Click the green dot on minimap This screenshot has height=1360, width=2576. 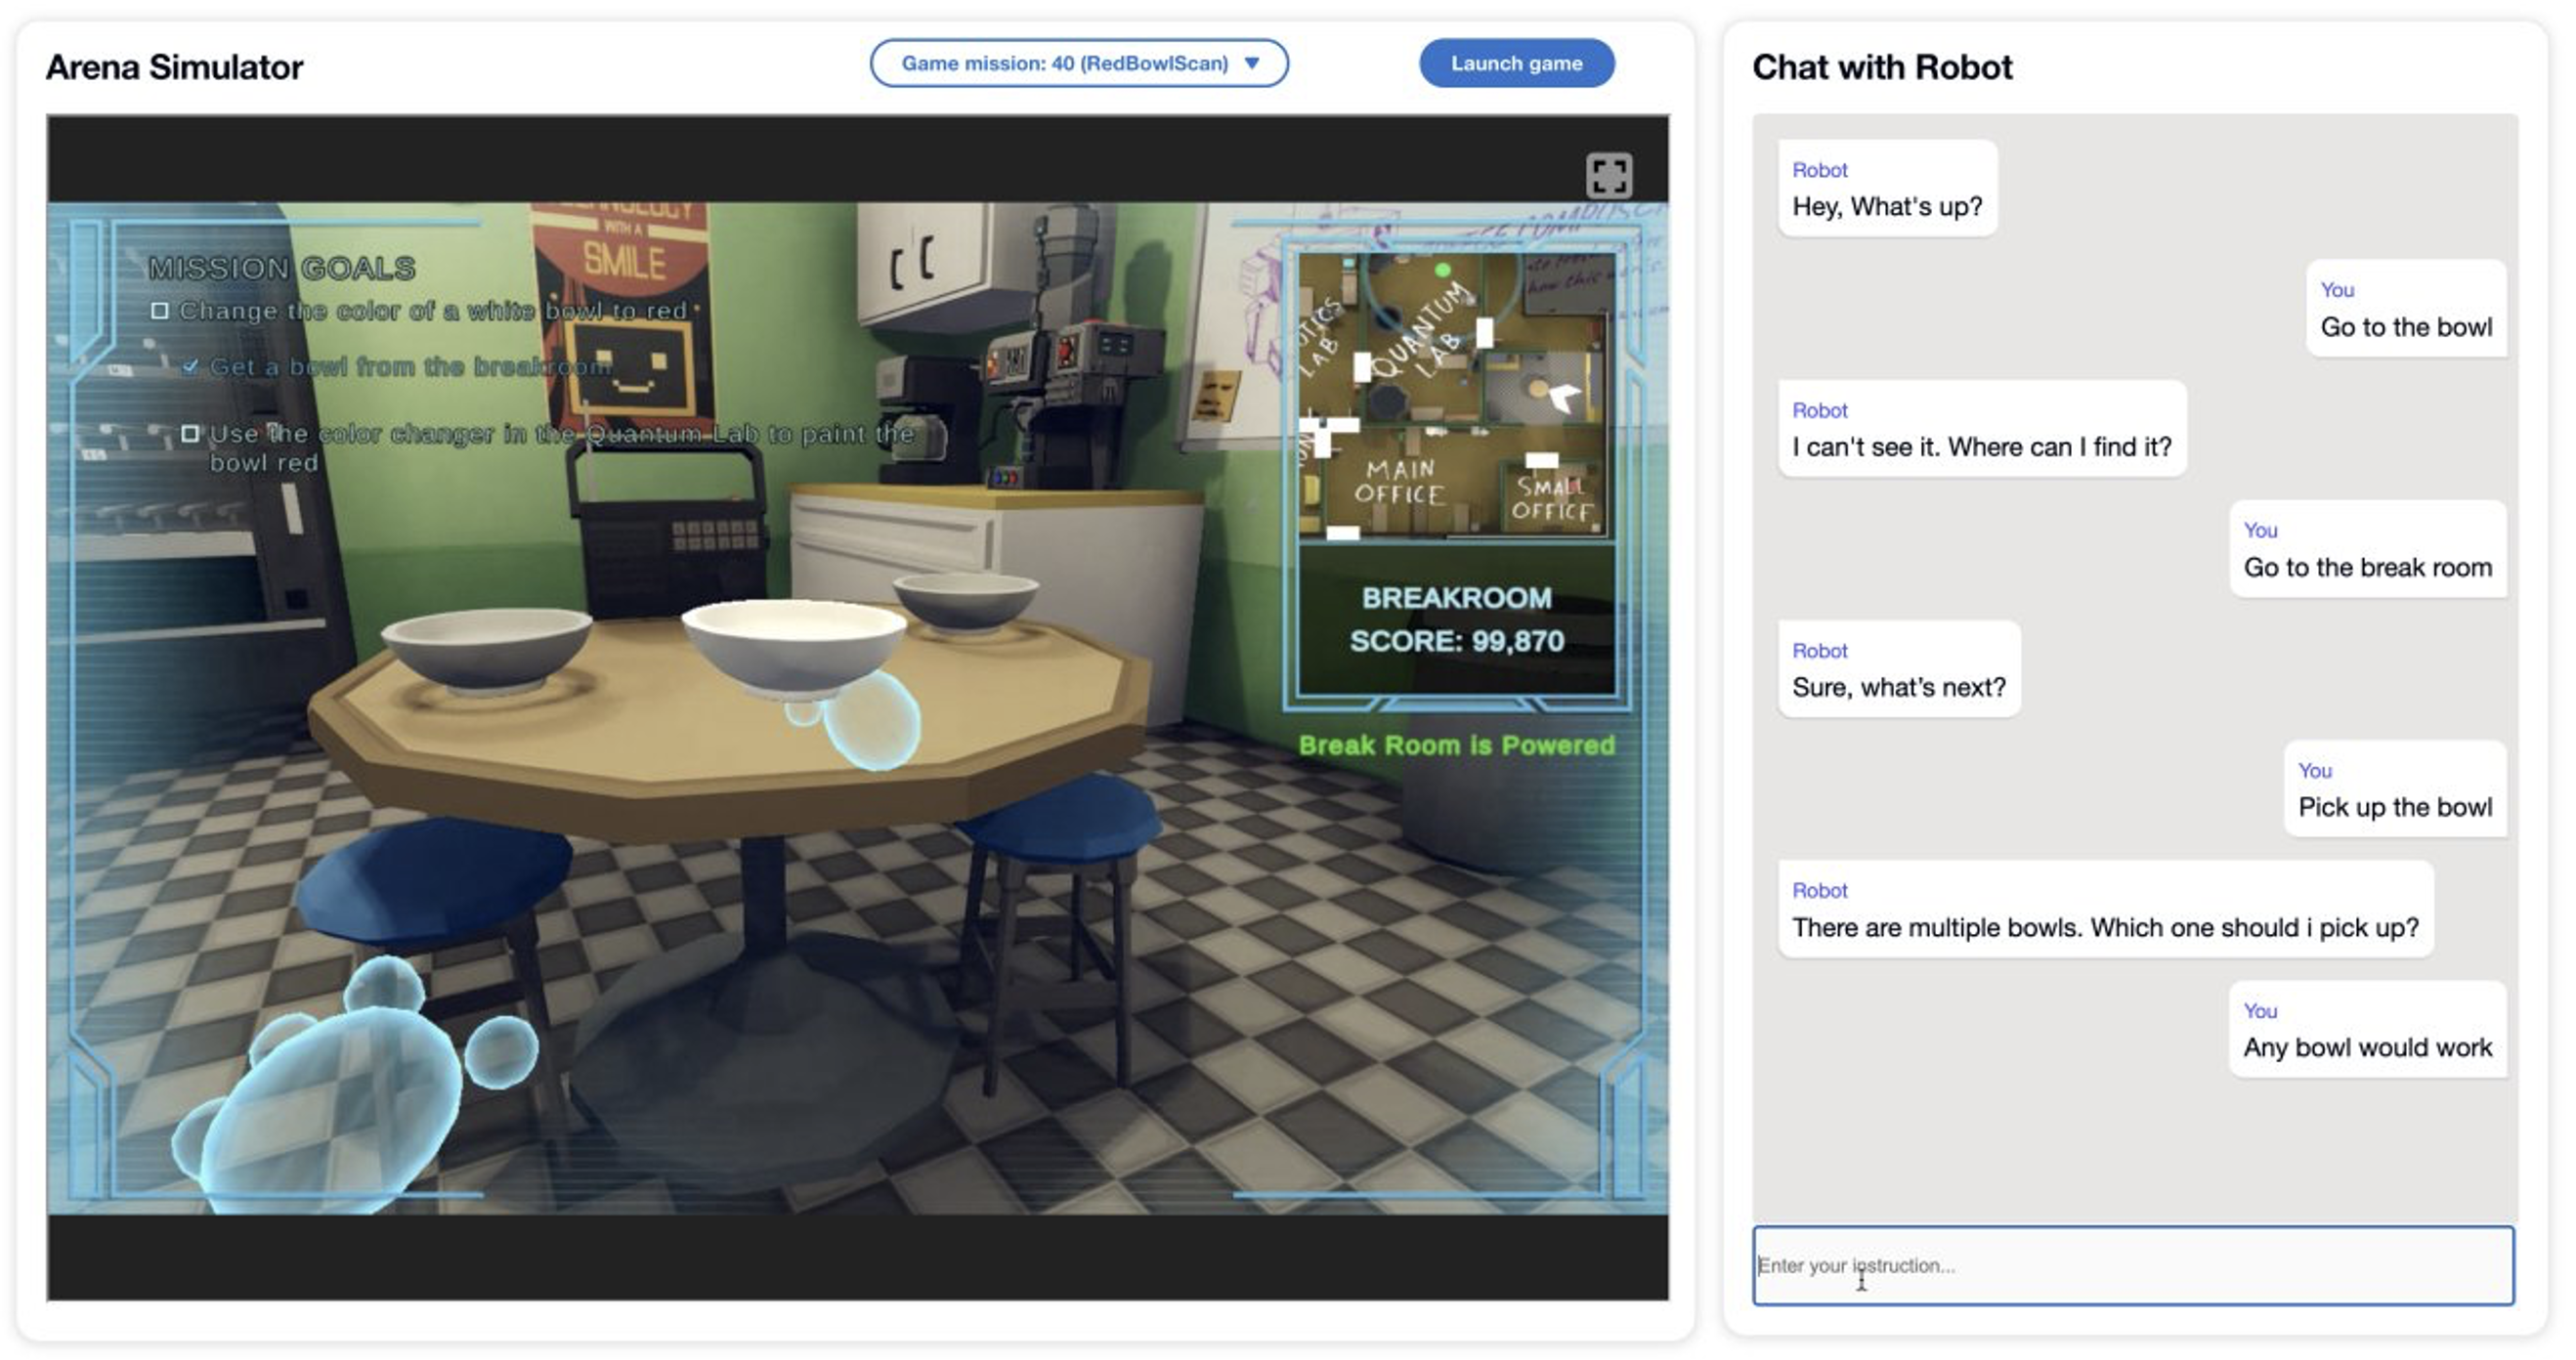[1442, 270]
